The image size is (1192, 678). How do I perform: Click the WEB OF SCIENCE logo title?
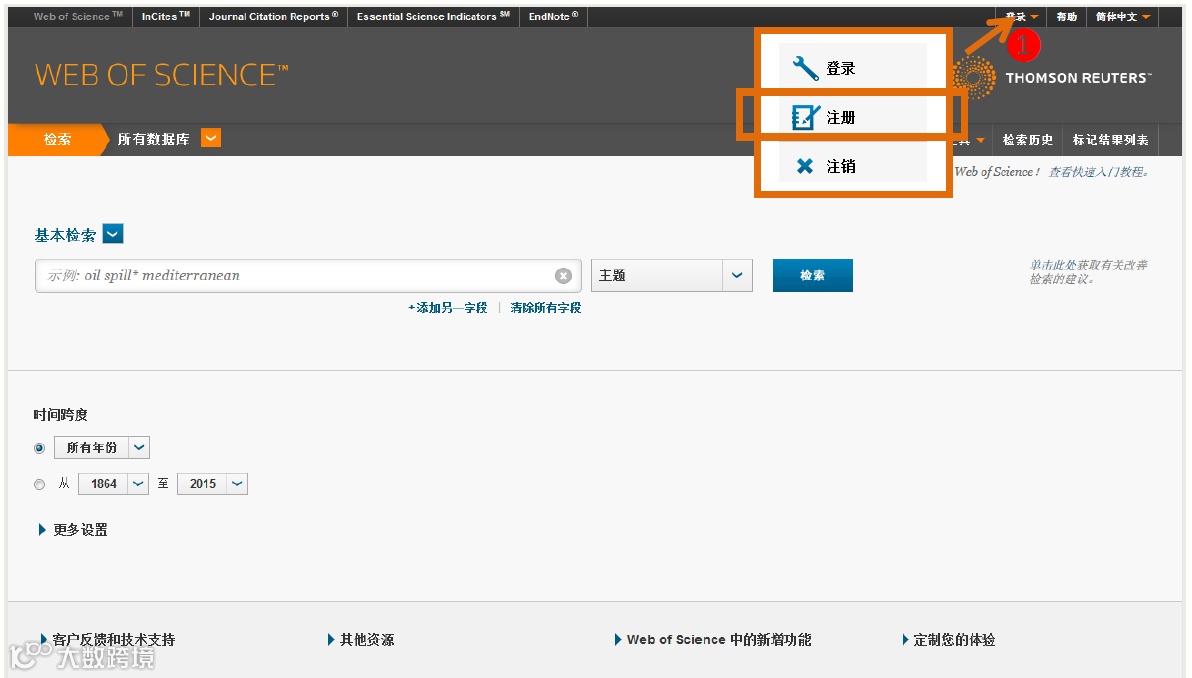coord(162,74)
